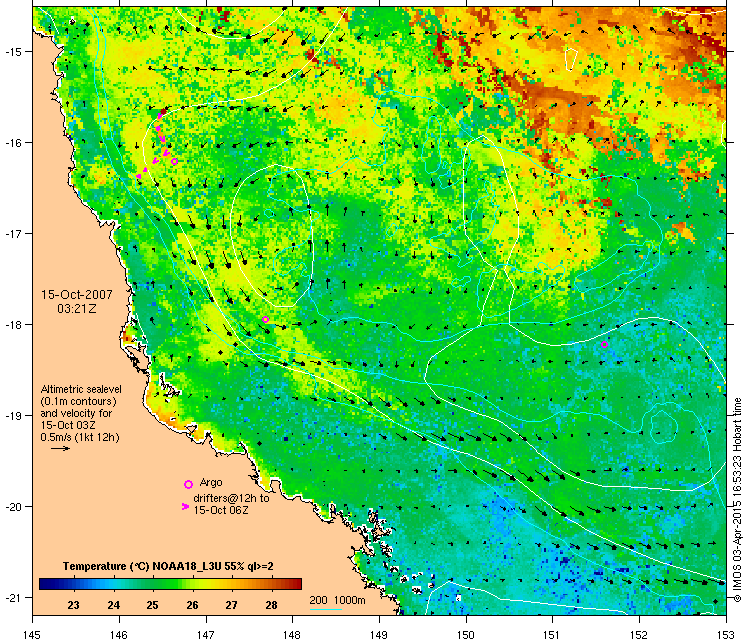
Task: Click the 25 tick on temperature scale
Action: 152,605
